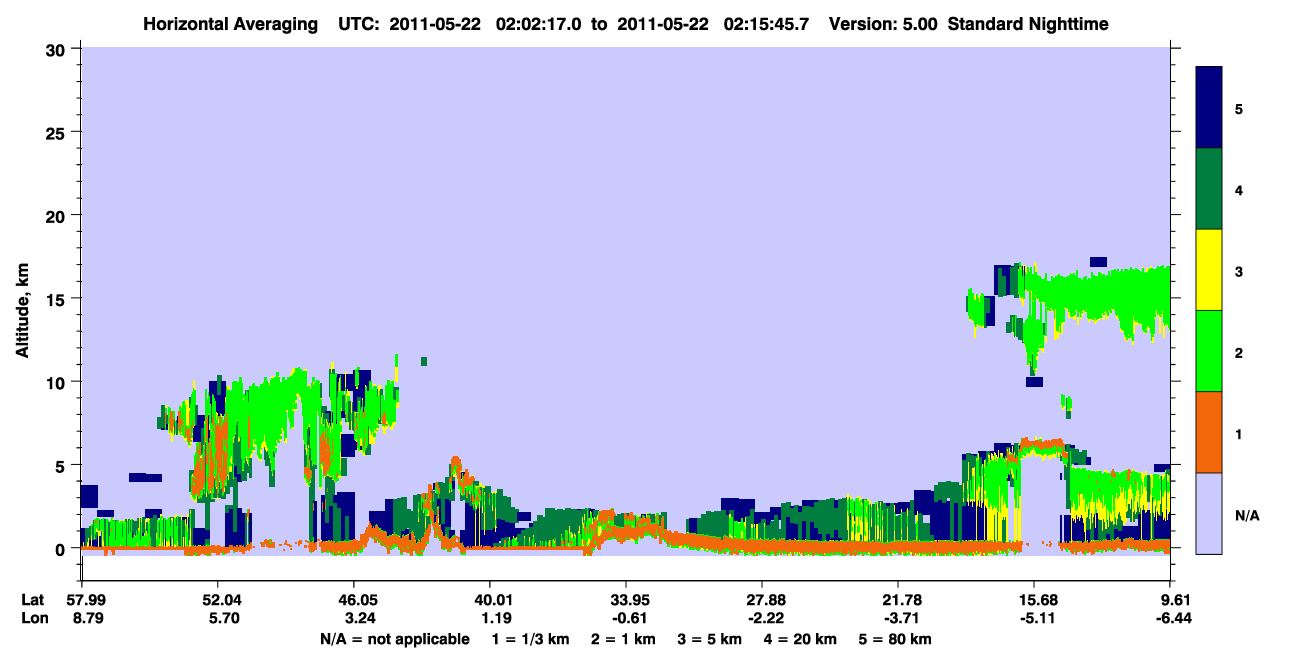Screen dimensions: 1300x667
Task: Click the 'N/A = not applicable' legend text
Action: 394,639
